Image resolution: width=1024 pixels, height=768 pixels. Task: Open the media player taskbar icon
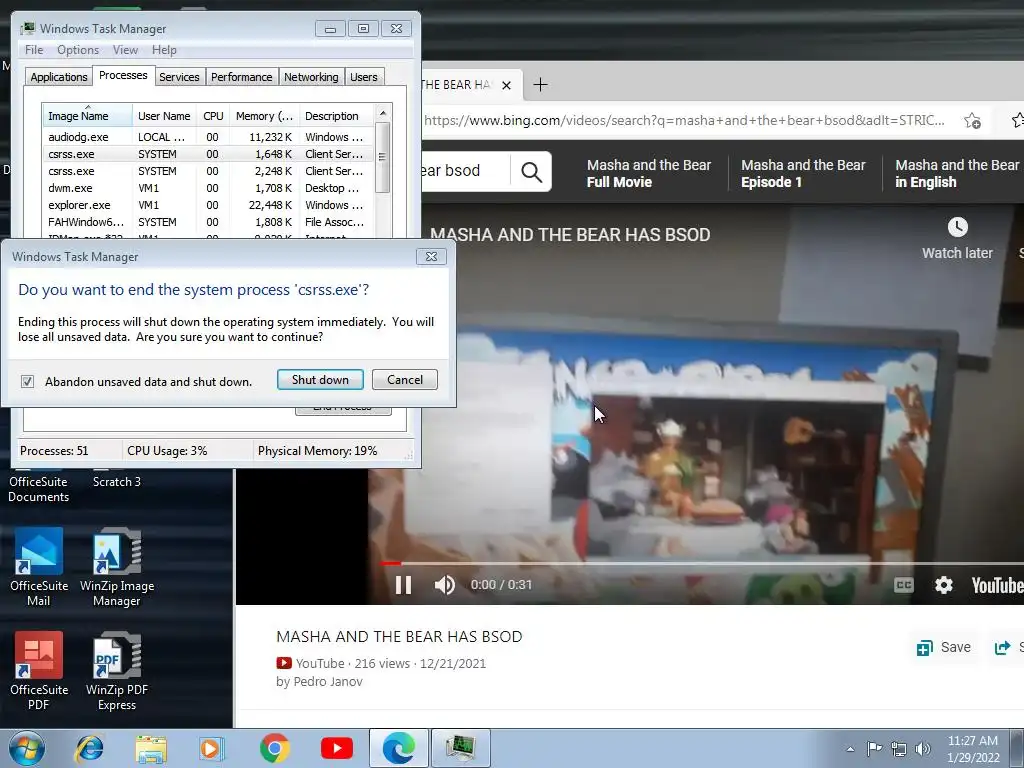tap(212, 748)
